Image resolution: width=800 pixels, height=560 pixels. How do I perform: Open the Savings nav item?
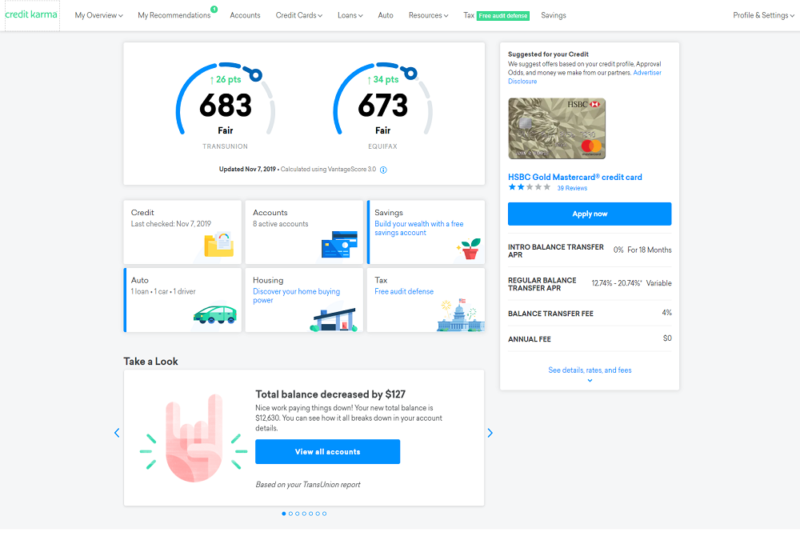point(554,15)
